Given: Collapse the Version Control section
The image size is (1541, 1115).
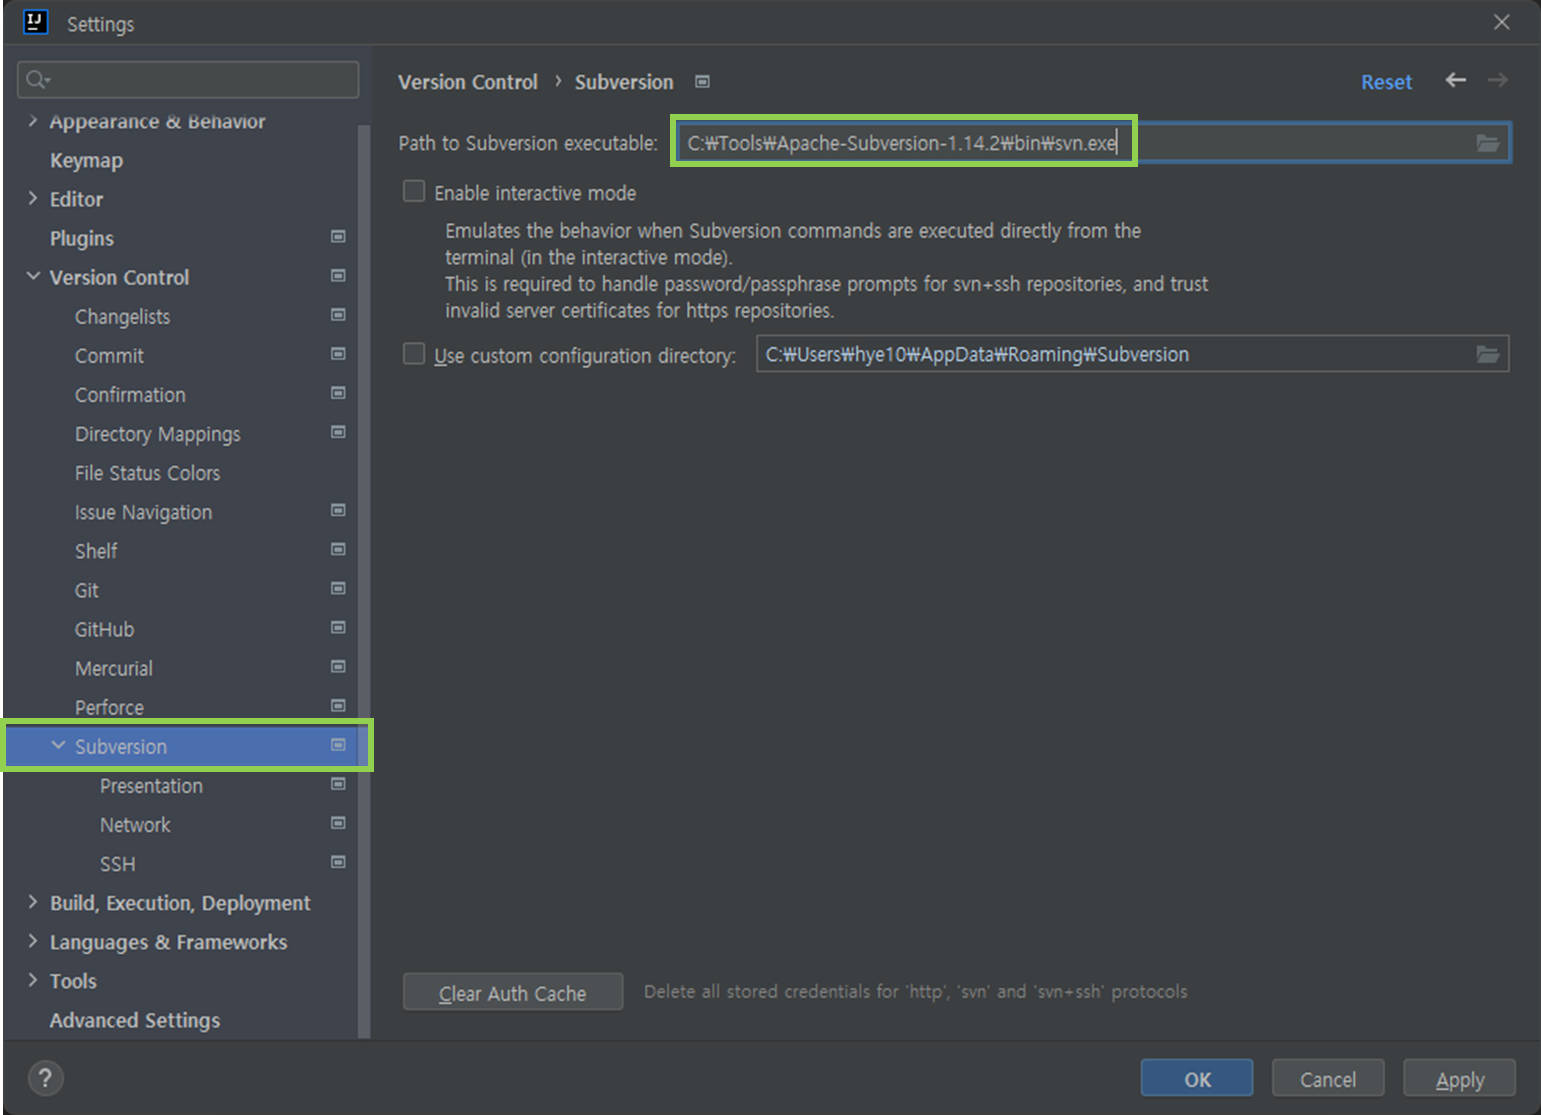Looking at the screenshot, I should pos(33,277).
